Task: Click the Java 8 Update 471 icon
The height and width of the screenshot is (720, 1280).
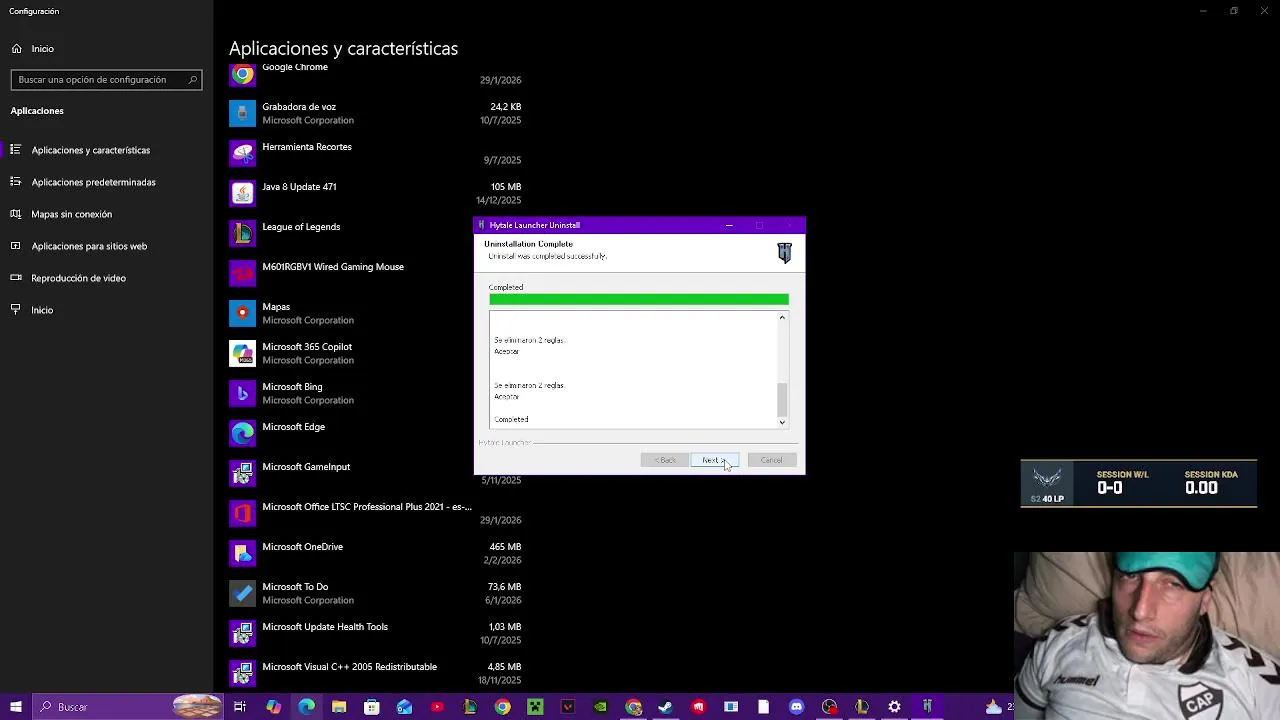Action: point(242,193)
